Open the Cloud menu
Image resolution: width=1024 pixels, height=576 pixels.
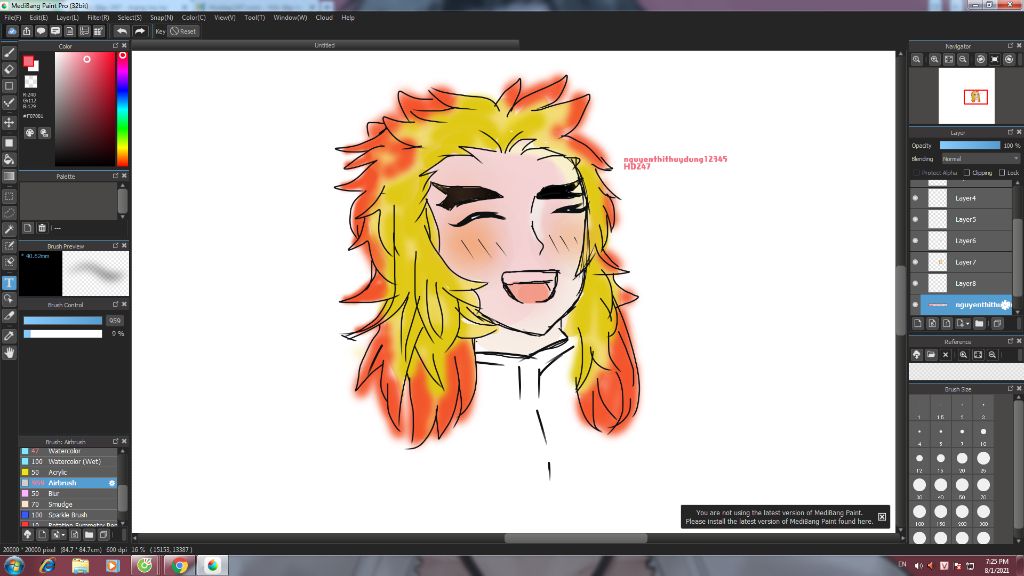point(324,18)
